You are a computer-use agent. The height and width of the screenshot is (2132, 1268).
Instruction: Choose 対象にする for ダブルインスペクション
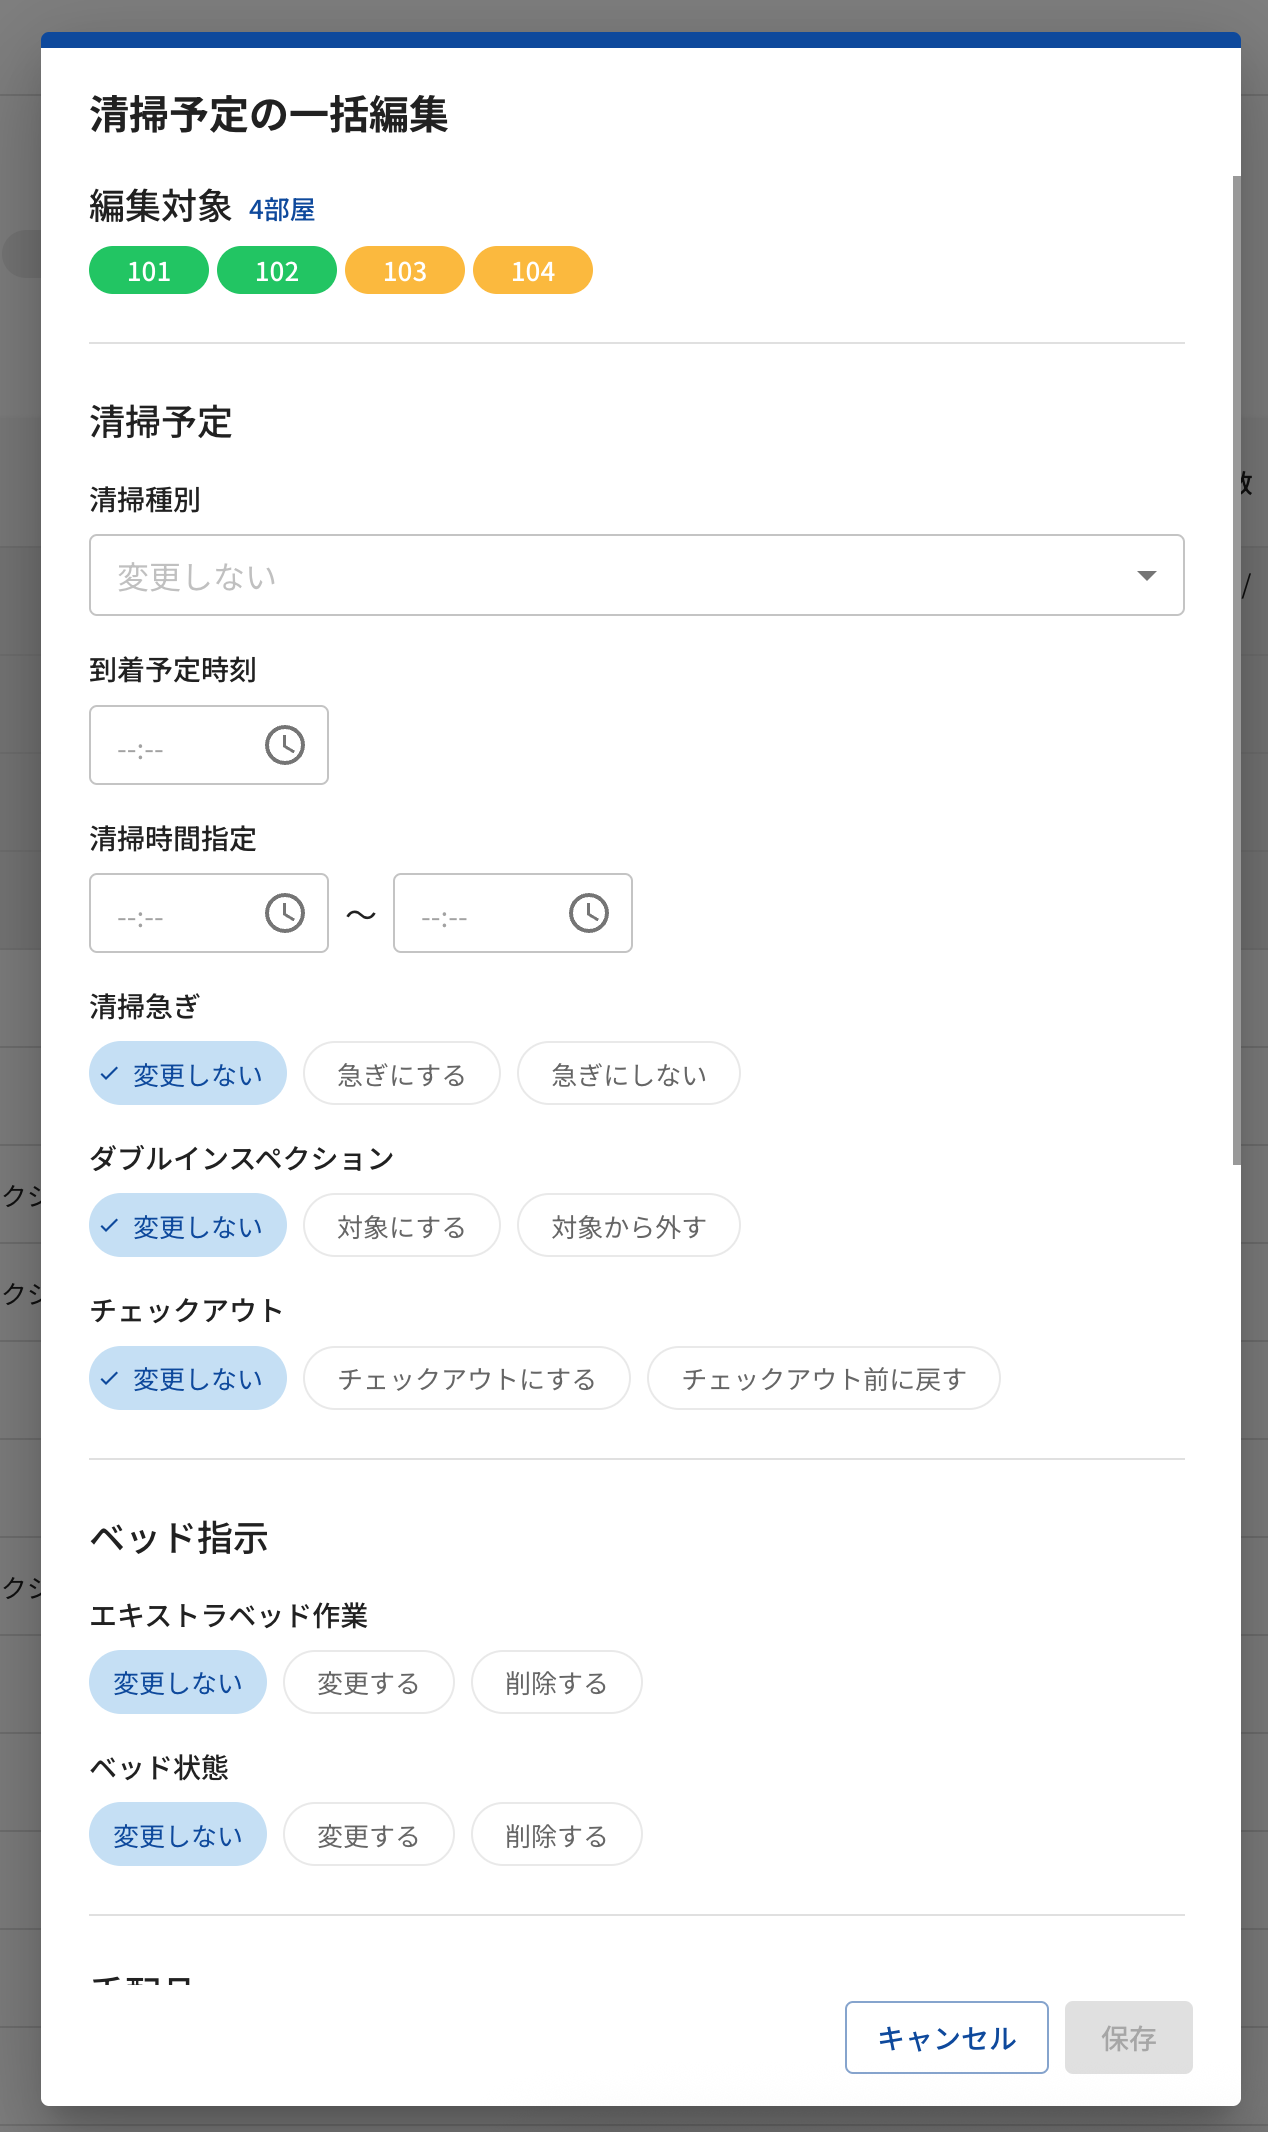click(401, 1226)
